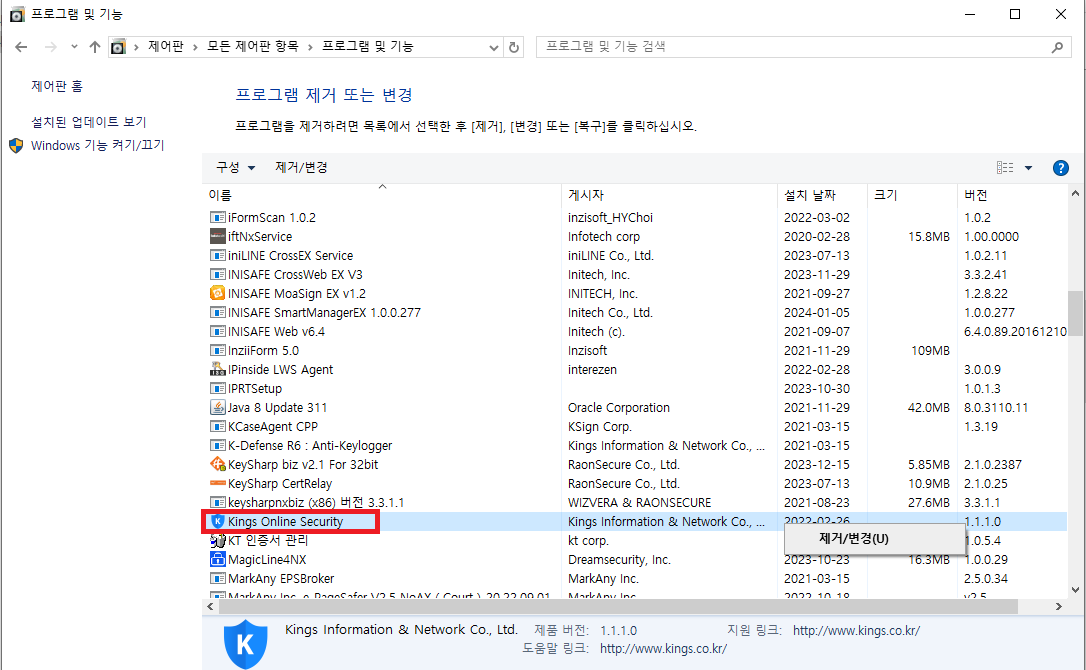Click 모든 제어판 항목 in the breadcrumb
Image resolution: width=1086 pixels, height=670 pixels.
253,46
